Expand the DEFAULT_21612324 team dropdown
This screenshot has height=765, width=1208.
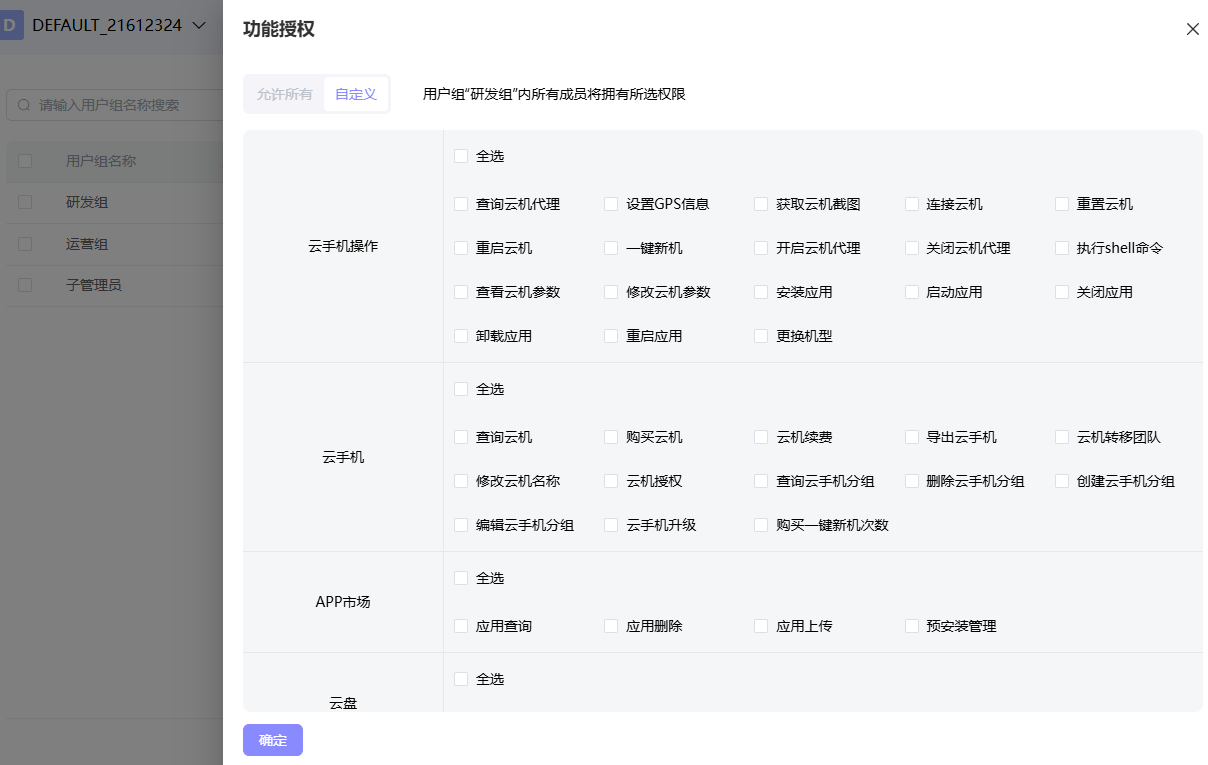tap(199, 26)
